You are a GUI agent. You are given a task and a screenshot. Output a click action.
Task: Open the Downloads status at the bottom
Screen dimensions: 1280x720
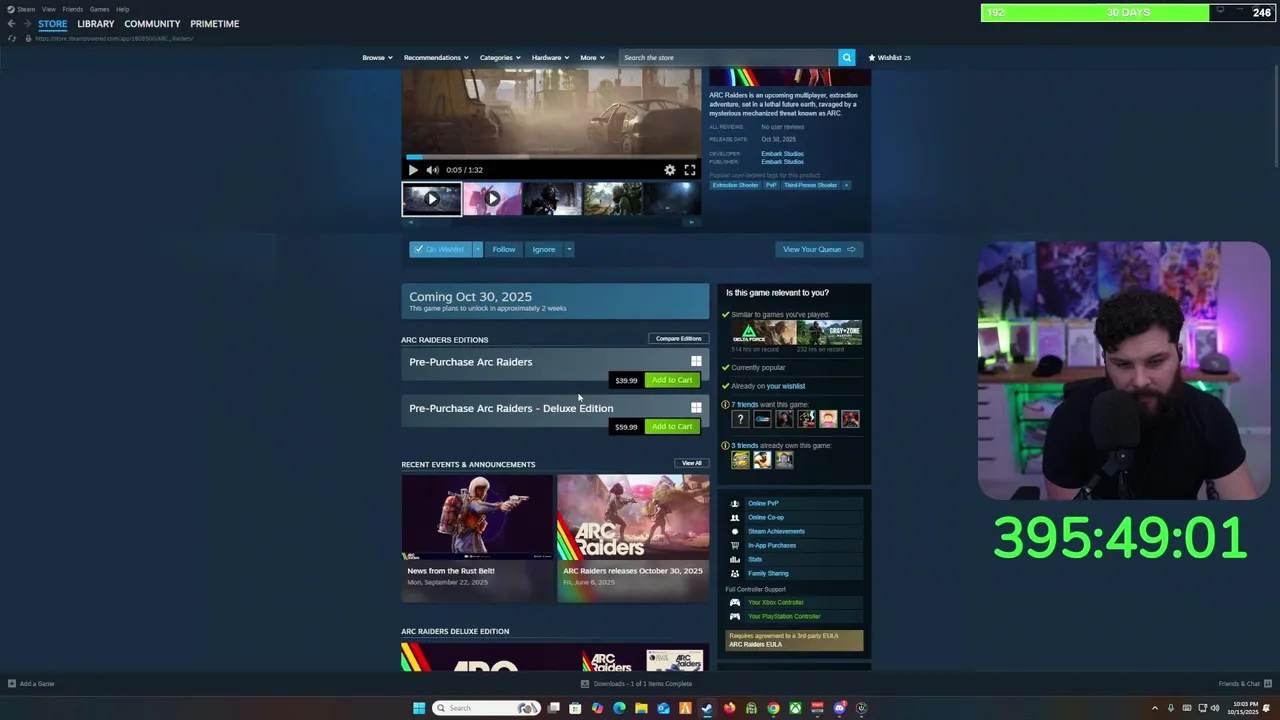pos(636,684)
